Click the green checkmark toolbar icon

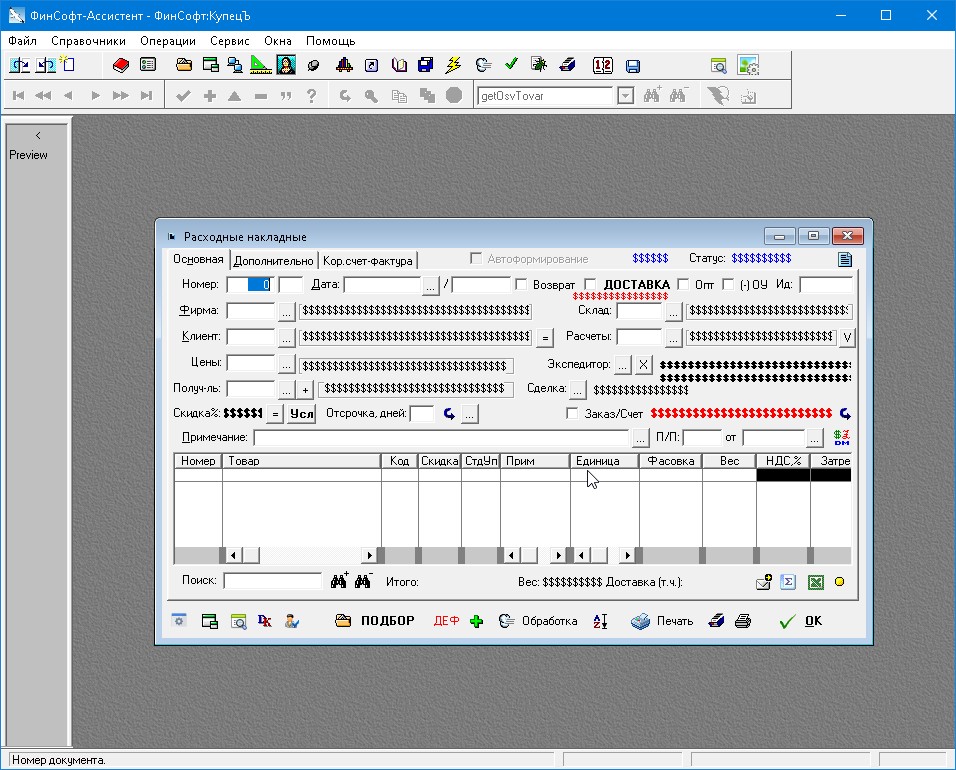point(511,66)
